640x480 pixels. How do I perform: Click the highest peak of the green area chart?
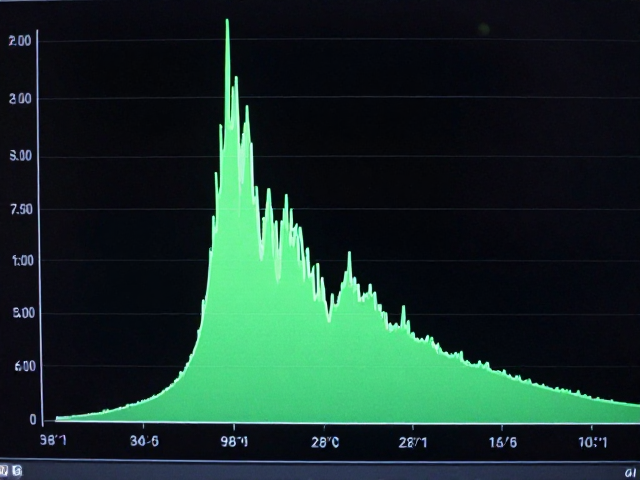click(227, 21)
